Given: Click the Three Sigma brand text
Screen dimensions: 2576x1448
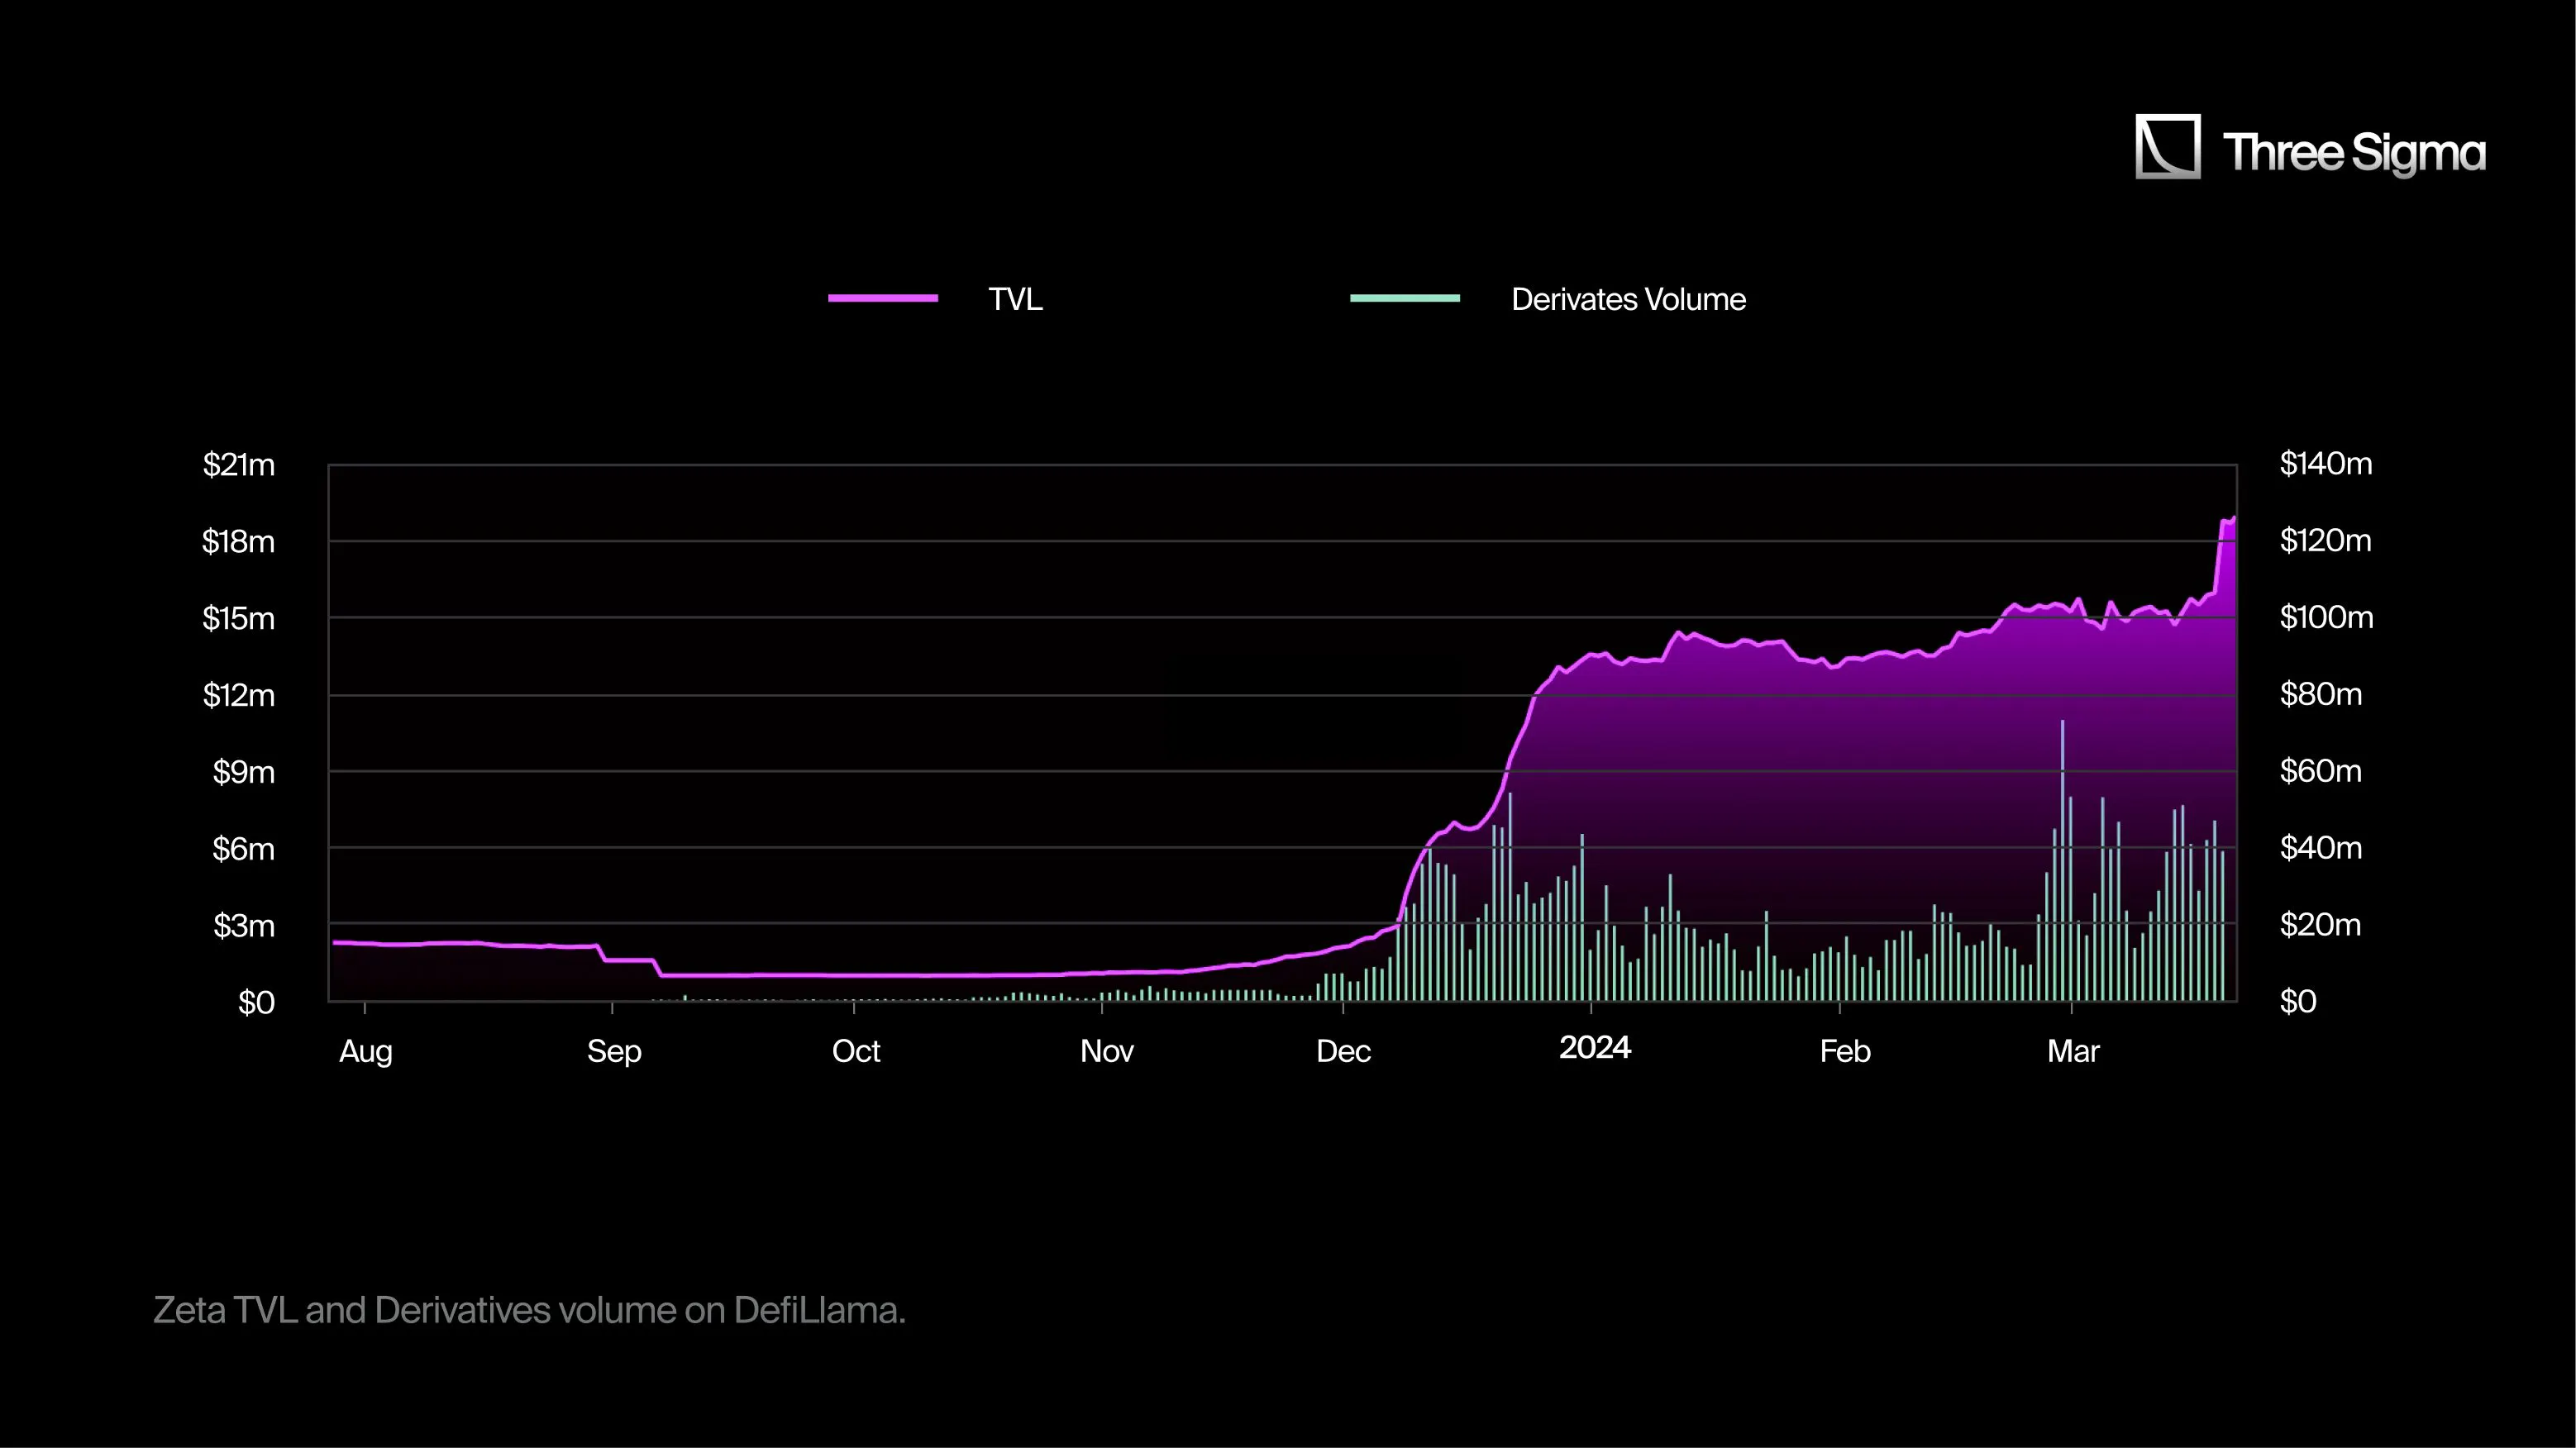Looking at the screenshot, I should click(x=2353, y=153).
